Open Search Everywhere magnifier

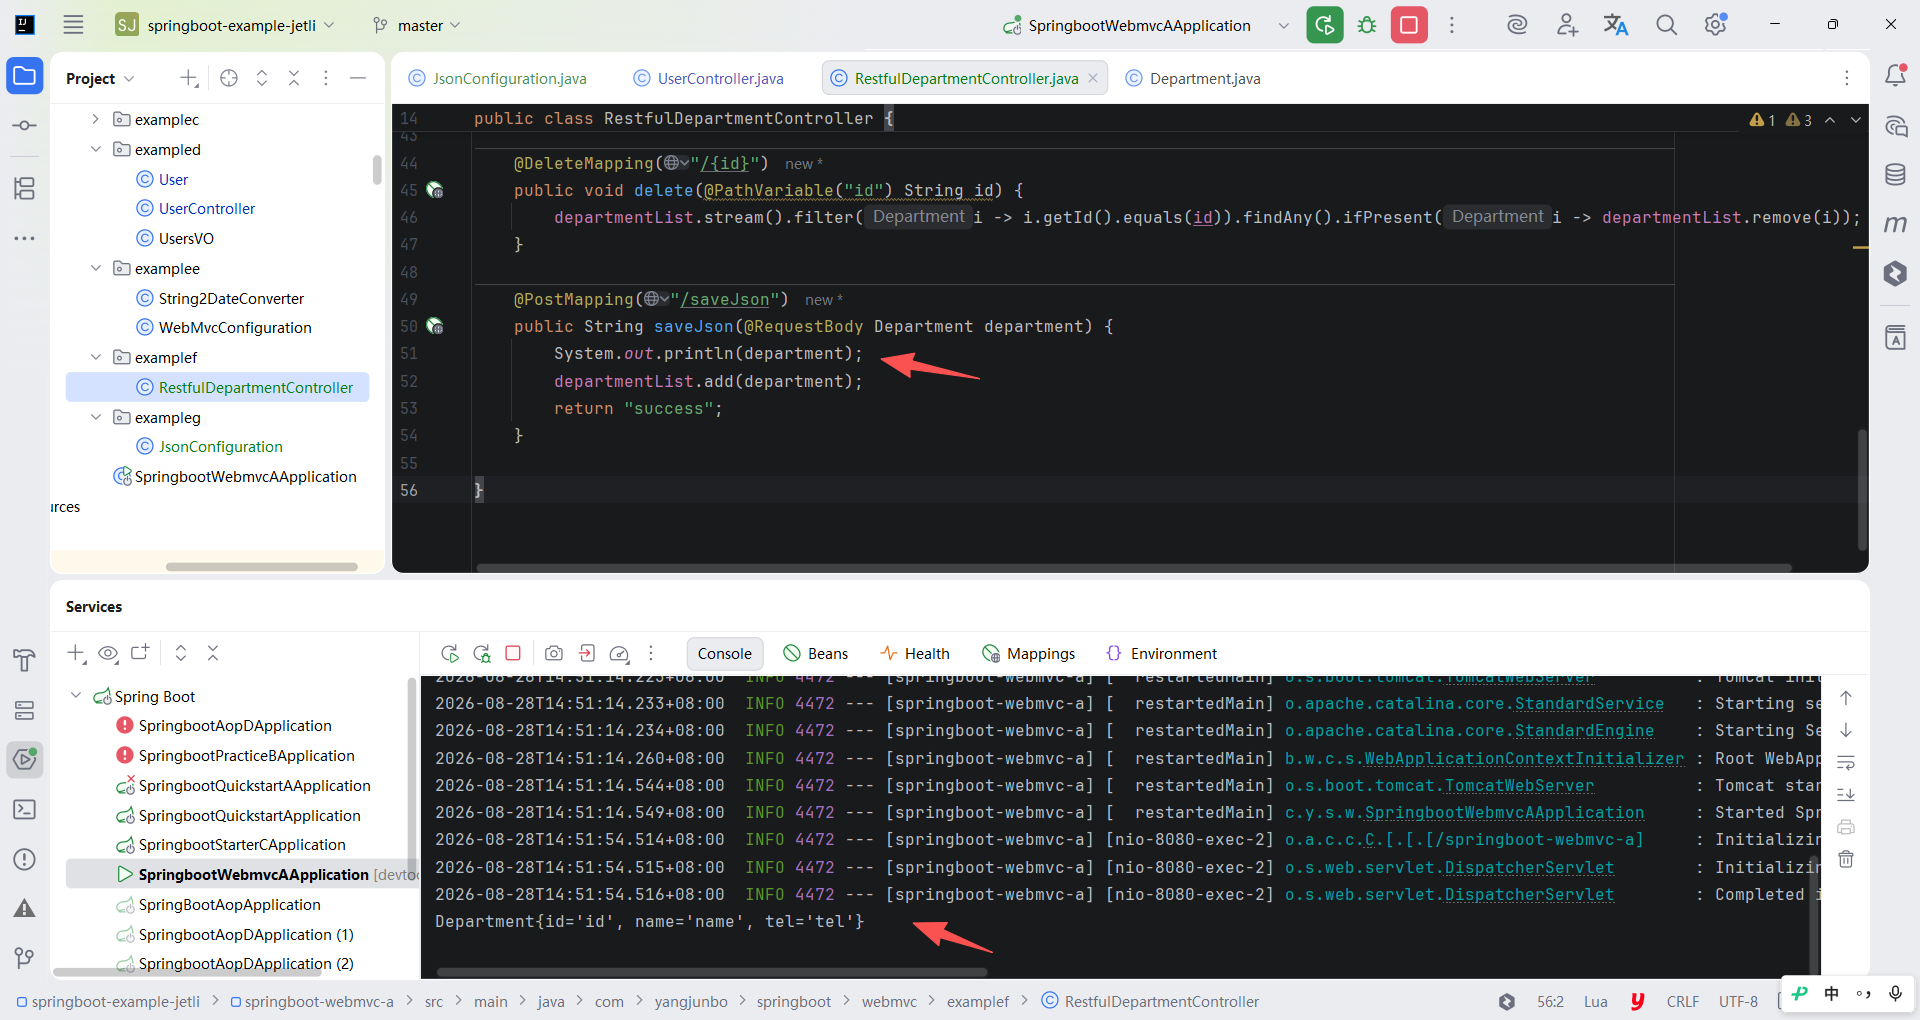1666,25
